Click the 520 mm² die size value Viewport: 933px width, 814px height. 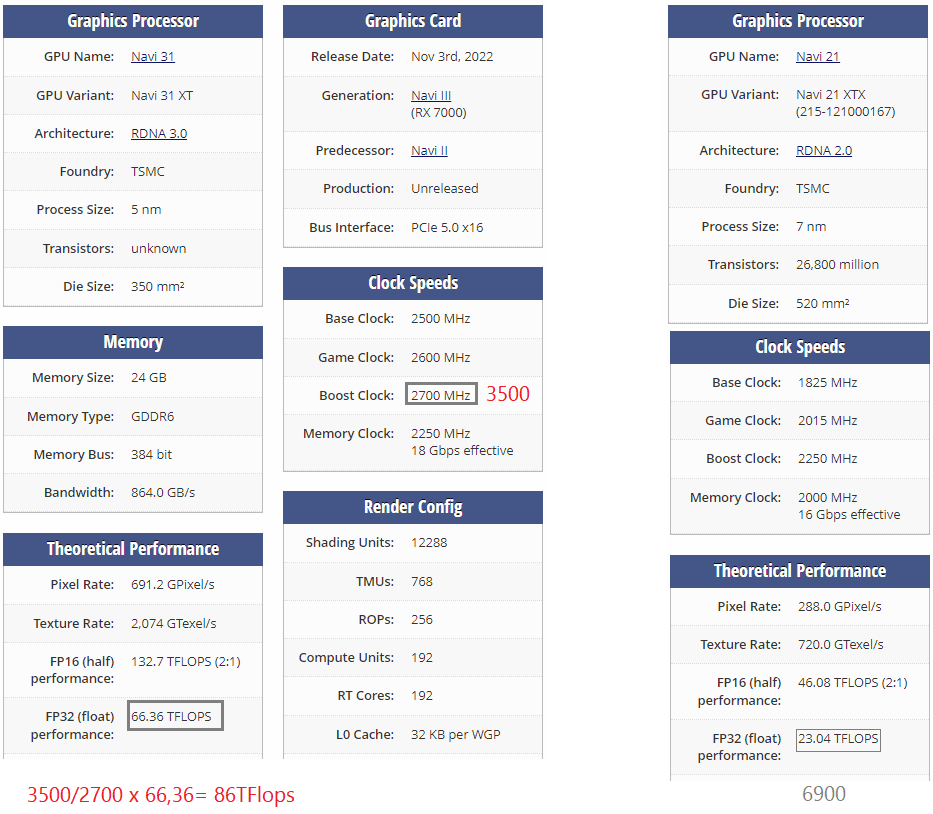click(823, 303)
